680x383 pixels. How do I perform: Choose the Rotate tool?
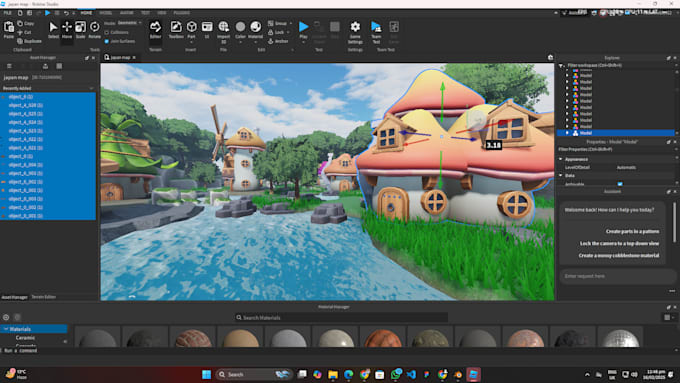coord(94,30)
